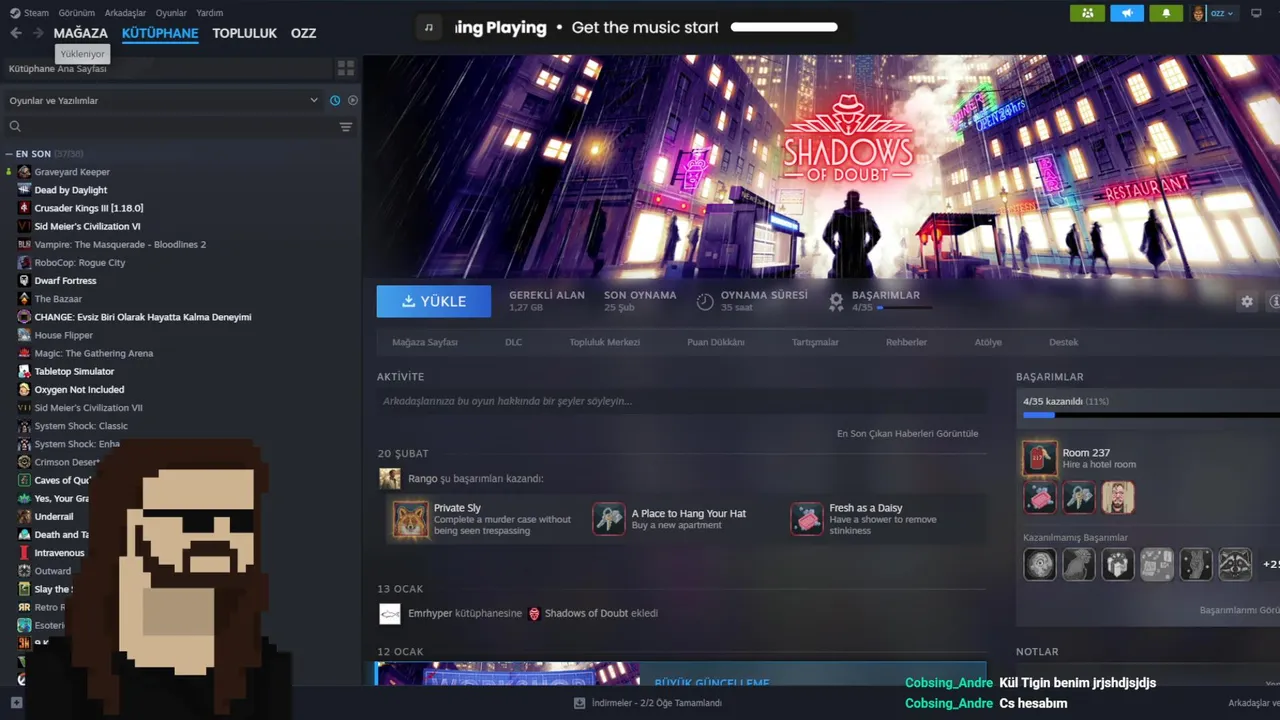Click the locked peace hand achievement icon
The image size is (1280, 720).
click(x=1196, y=564)
